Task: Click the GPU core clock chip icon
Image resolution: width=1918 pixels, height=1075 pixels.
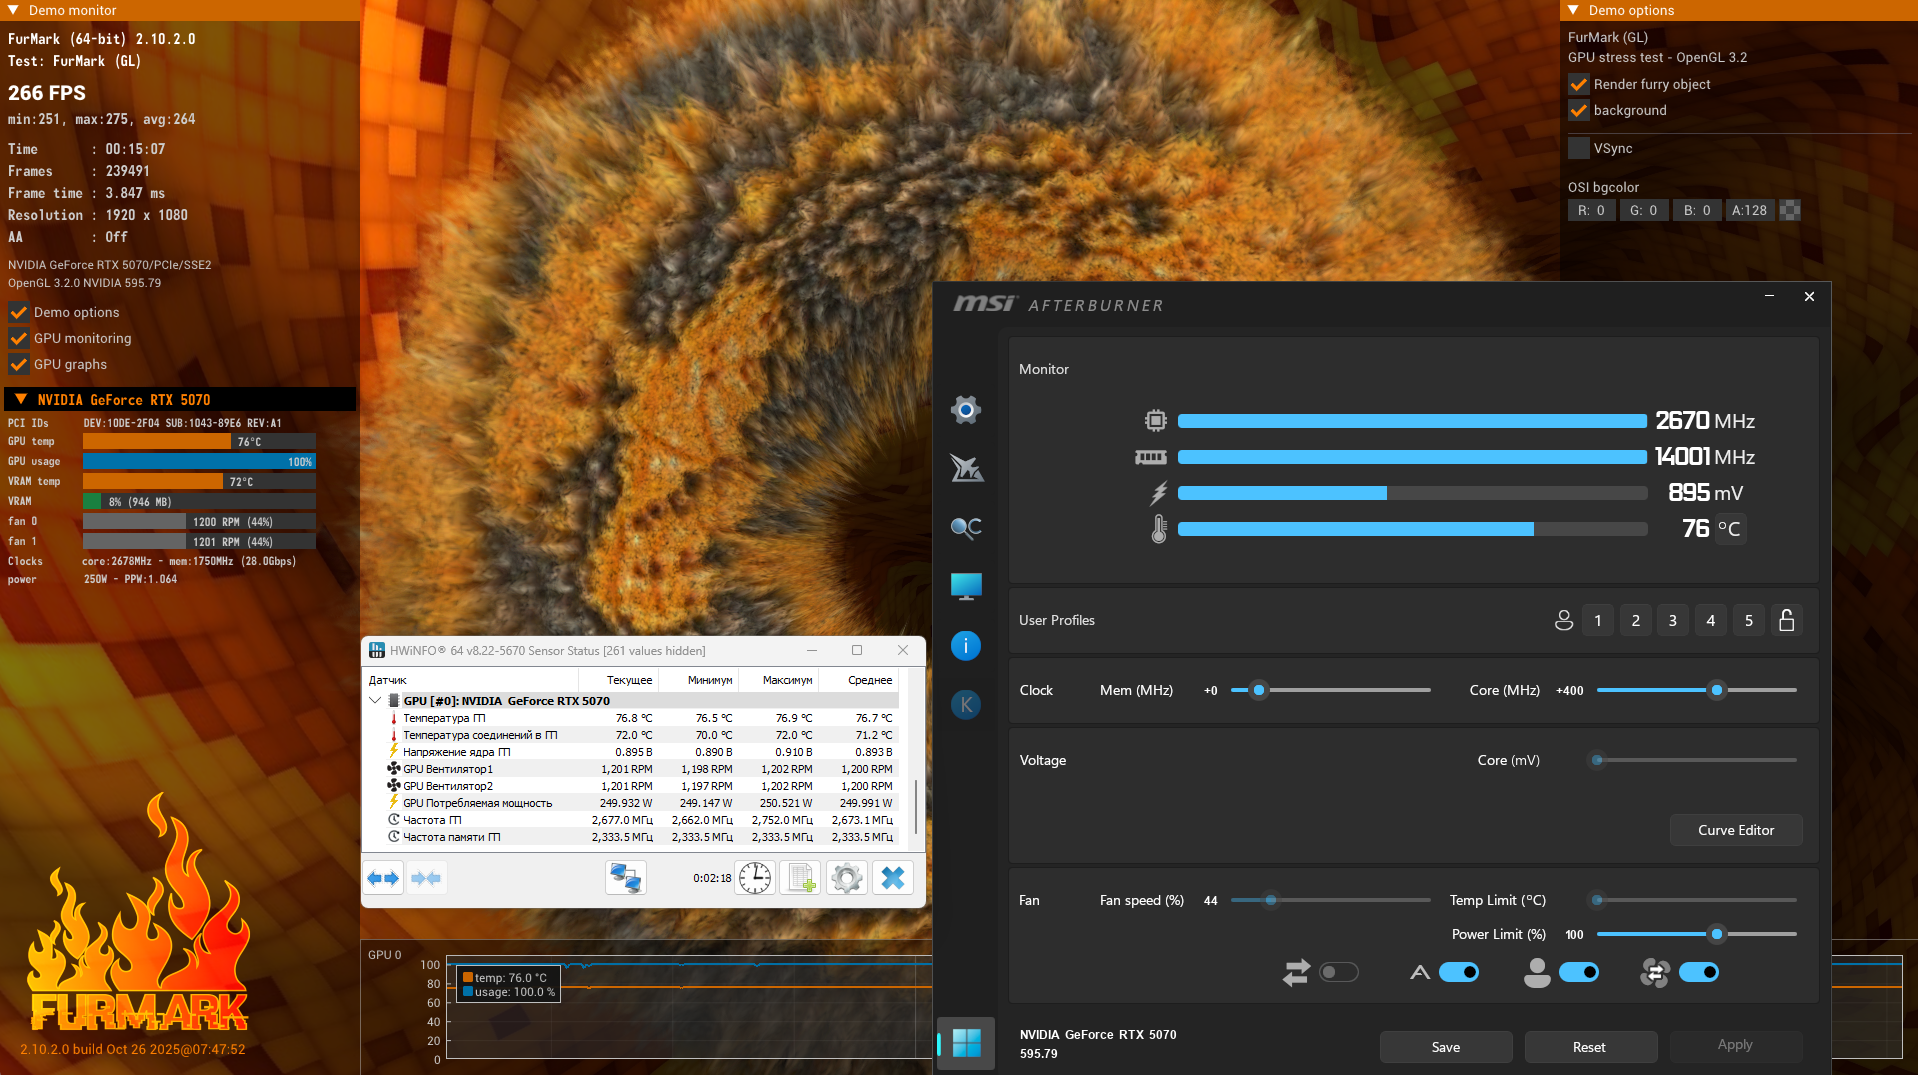Action: 1156,421
